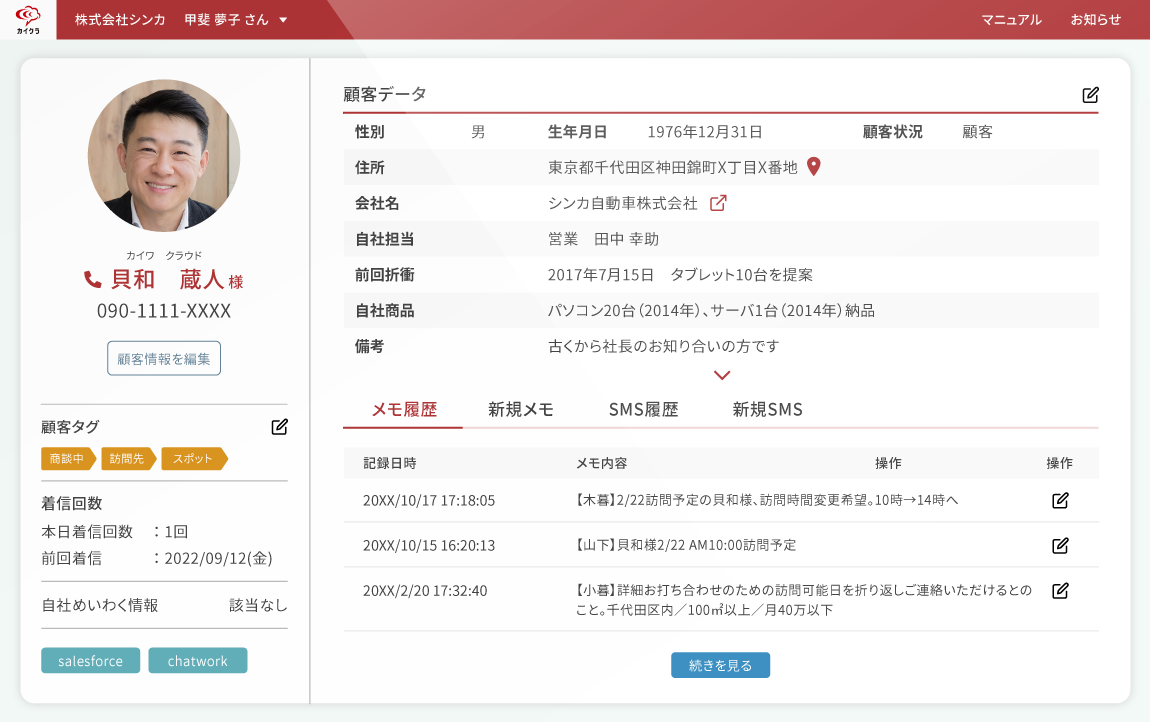Viewport: 1150px width, 722px height.
Task: Open the company external link icon
Action: (x=718, y=203)
